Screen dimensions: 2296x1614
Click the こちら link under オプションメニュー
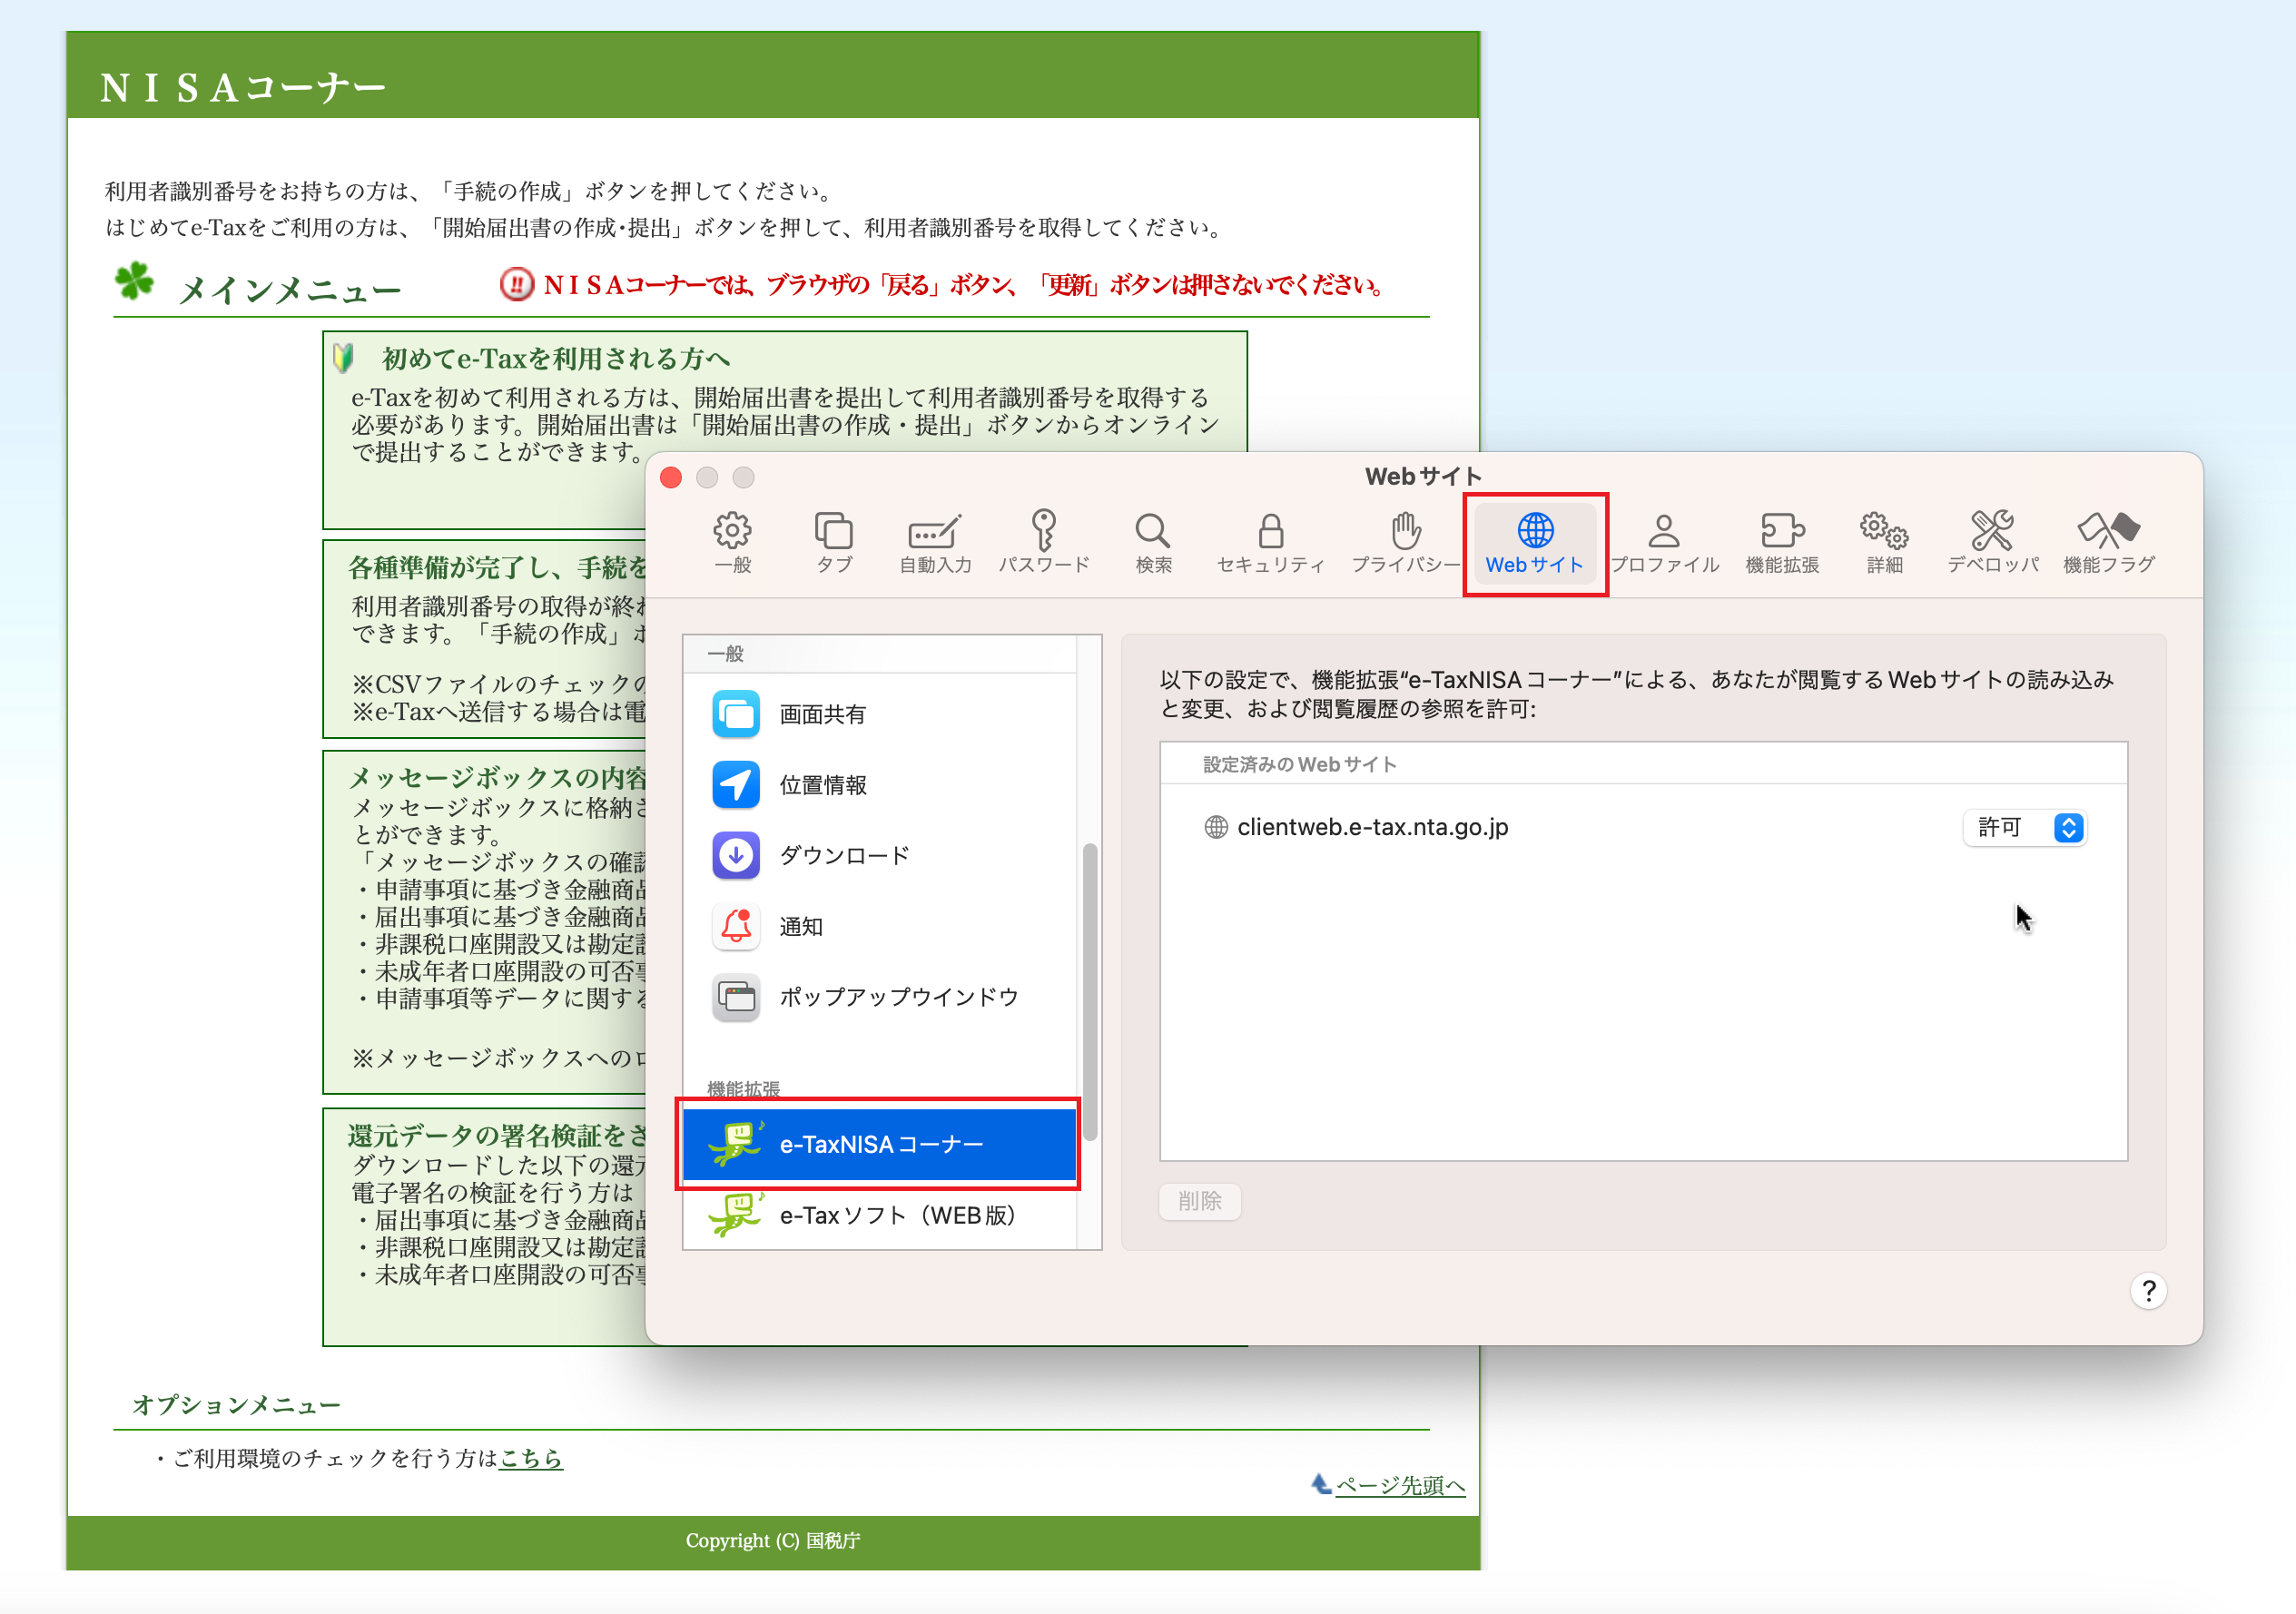pos(531,1458)
